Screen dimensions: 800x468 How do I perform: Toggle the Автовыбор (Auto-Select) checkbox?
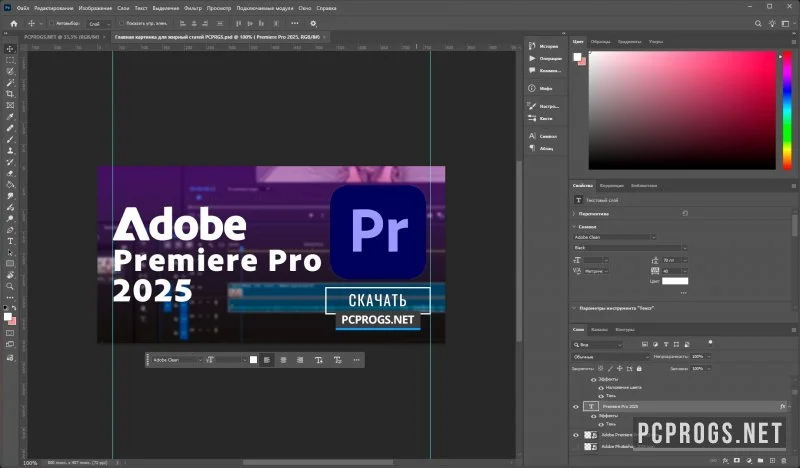[x=52, y=23]
